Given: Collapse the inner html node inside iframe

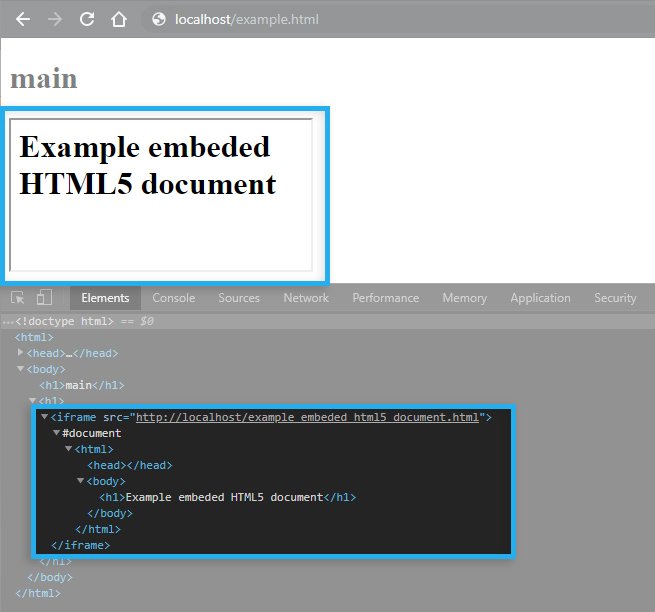Looking at the screenshot, I should click(x=69, y=449).
